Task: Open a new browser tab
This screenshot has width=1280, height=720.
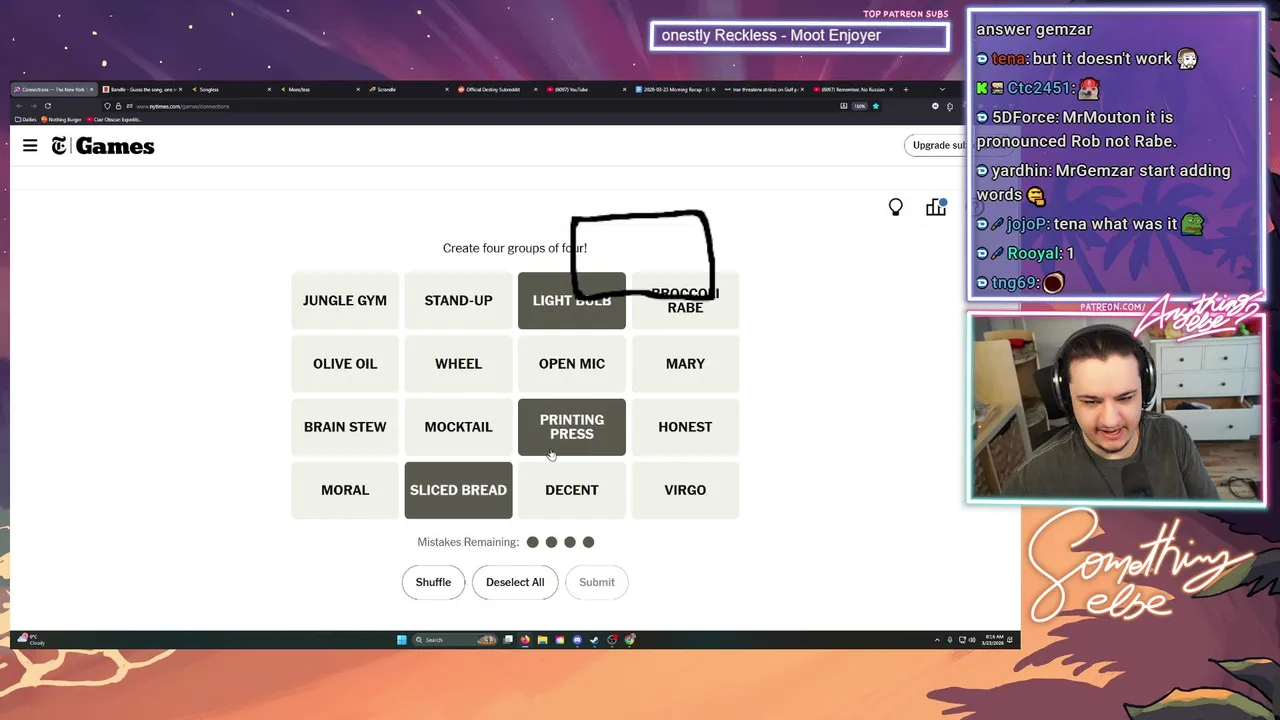Action: click(906, 90)
